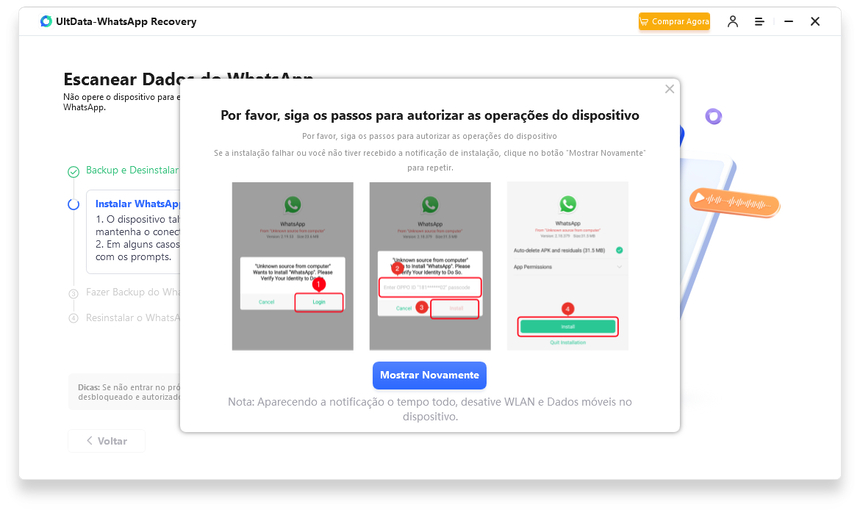Click the 'Resinstalar o WhatsA' step label
This screenshot has width=860, height=510.
tap(133, 318)
